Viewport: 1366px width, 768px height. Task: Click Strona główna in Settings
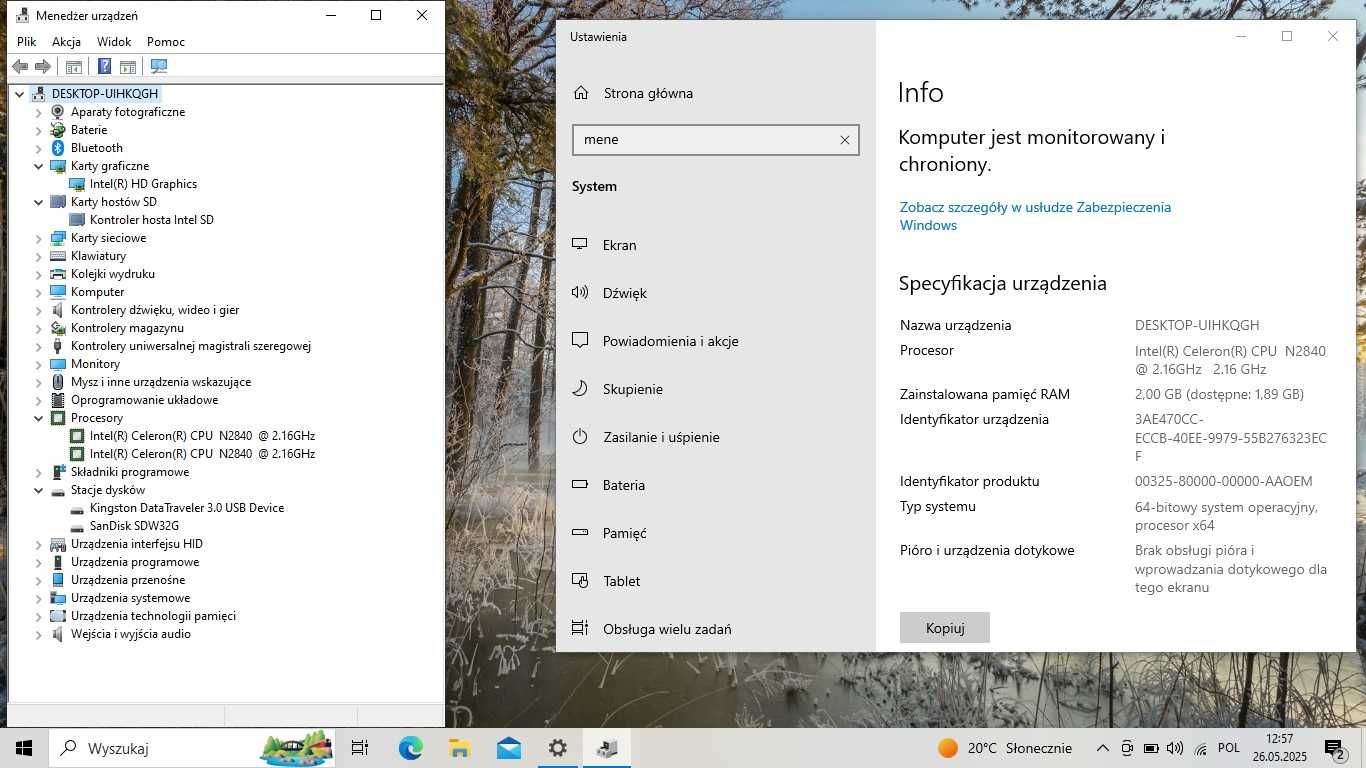(648, 93)
